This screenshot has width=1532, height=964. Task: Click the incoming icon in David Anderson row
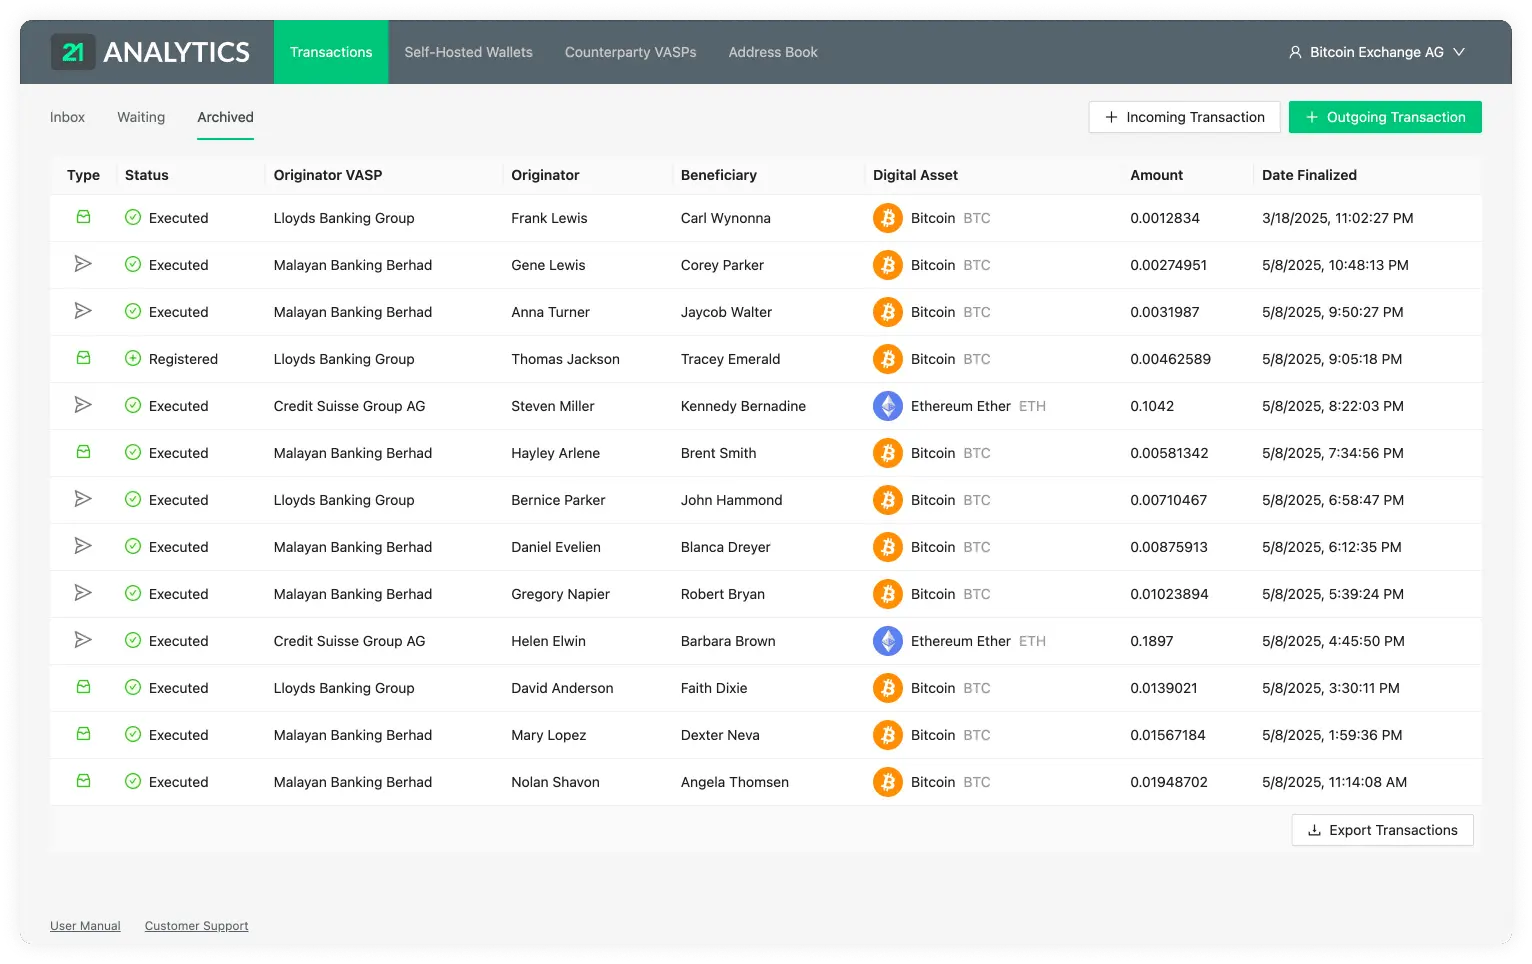pyautogui.click(x=84, y=687)
